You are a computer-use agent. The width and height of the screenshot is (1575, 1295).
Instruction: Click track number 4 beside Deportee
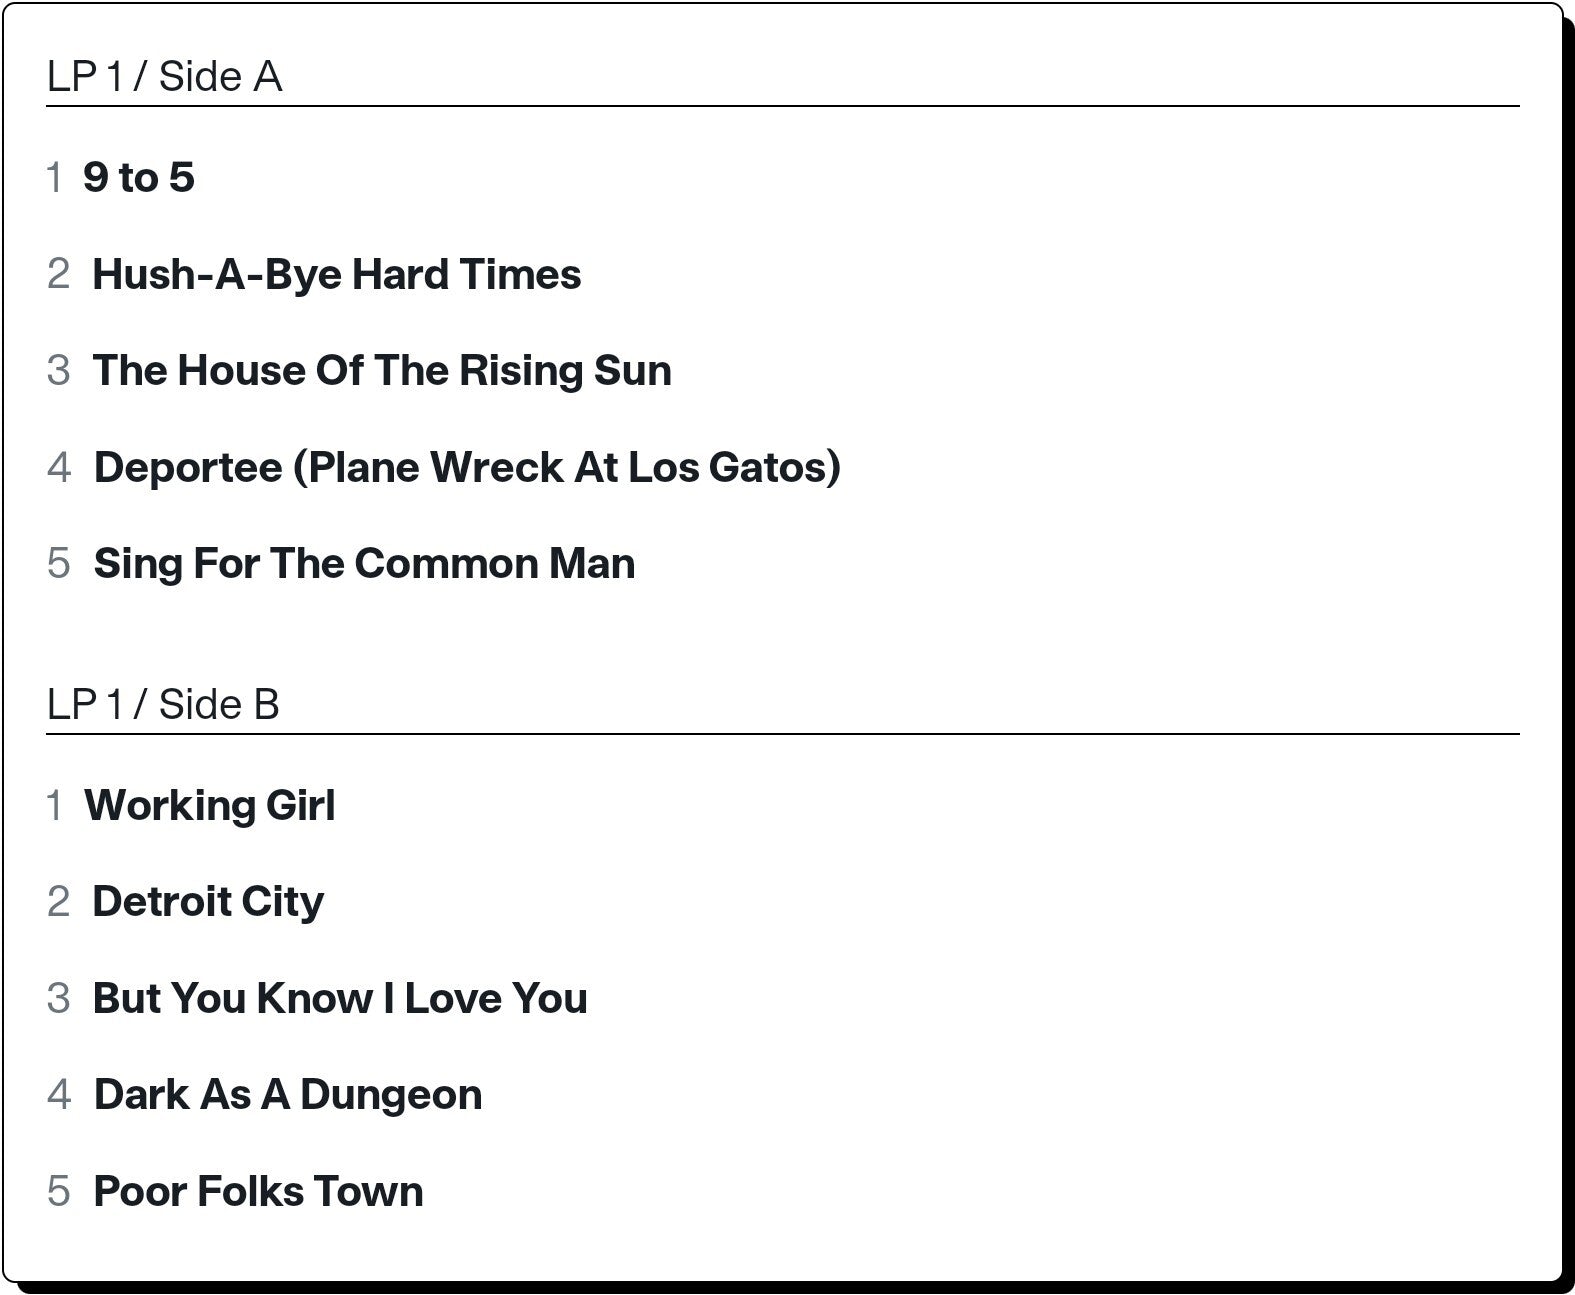(58, 467)
